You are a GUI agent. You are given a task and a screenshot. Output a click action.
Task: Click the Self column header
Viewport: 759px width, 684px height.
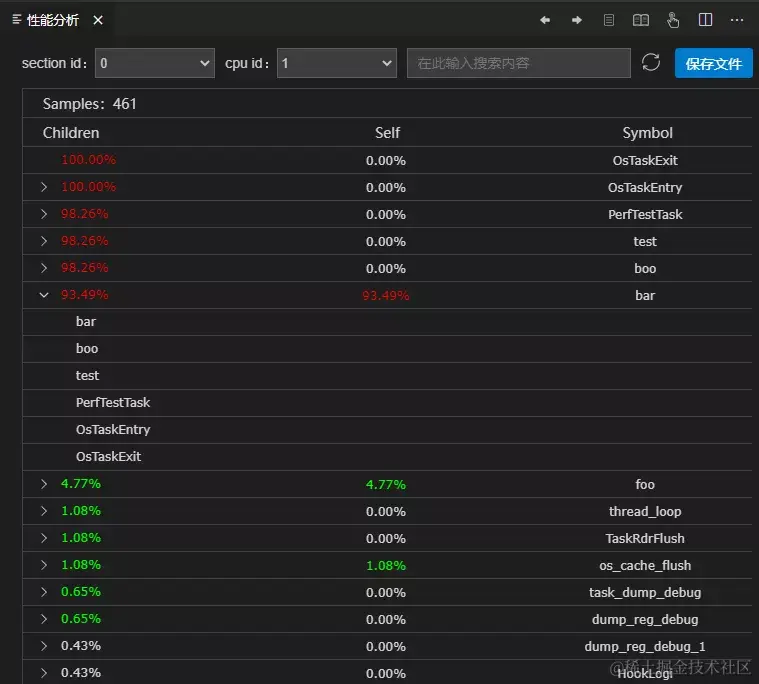click(387, 133)
